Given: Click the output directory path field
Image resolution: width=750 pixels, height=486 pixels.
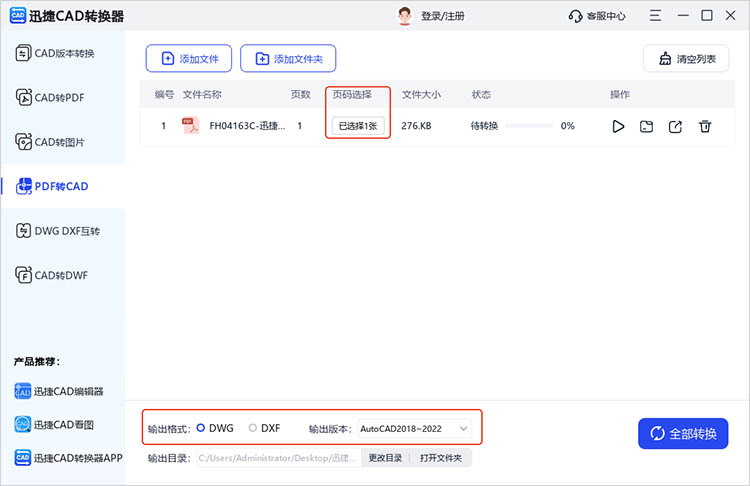Looking at the screenshot, I should click(277, 458).
